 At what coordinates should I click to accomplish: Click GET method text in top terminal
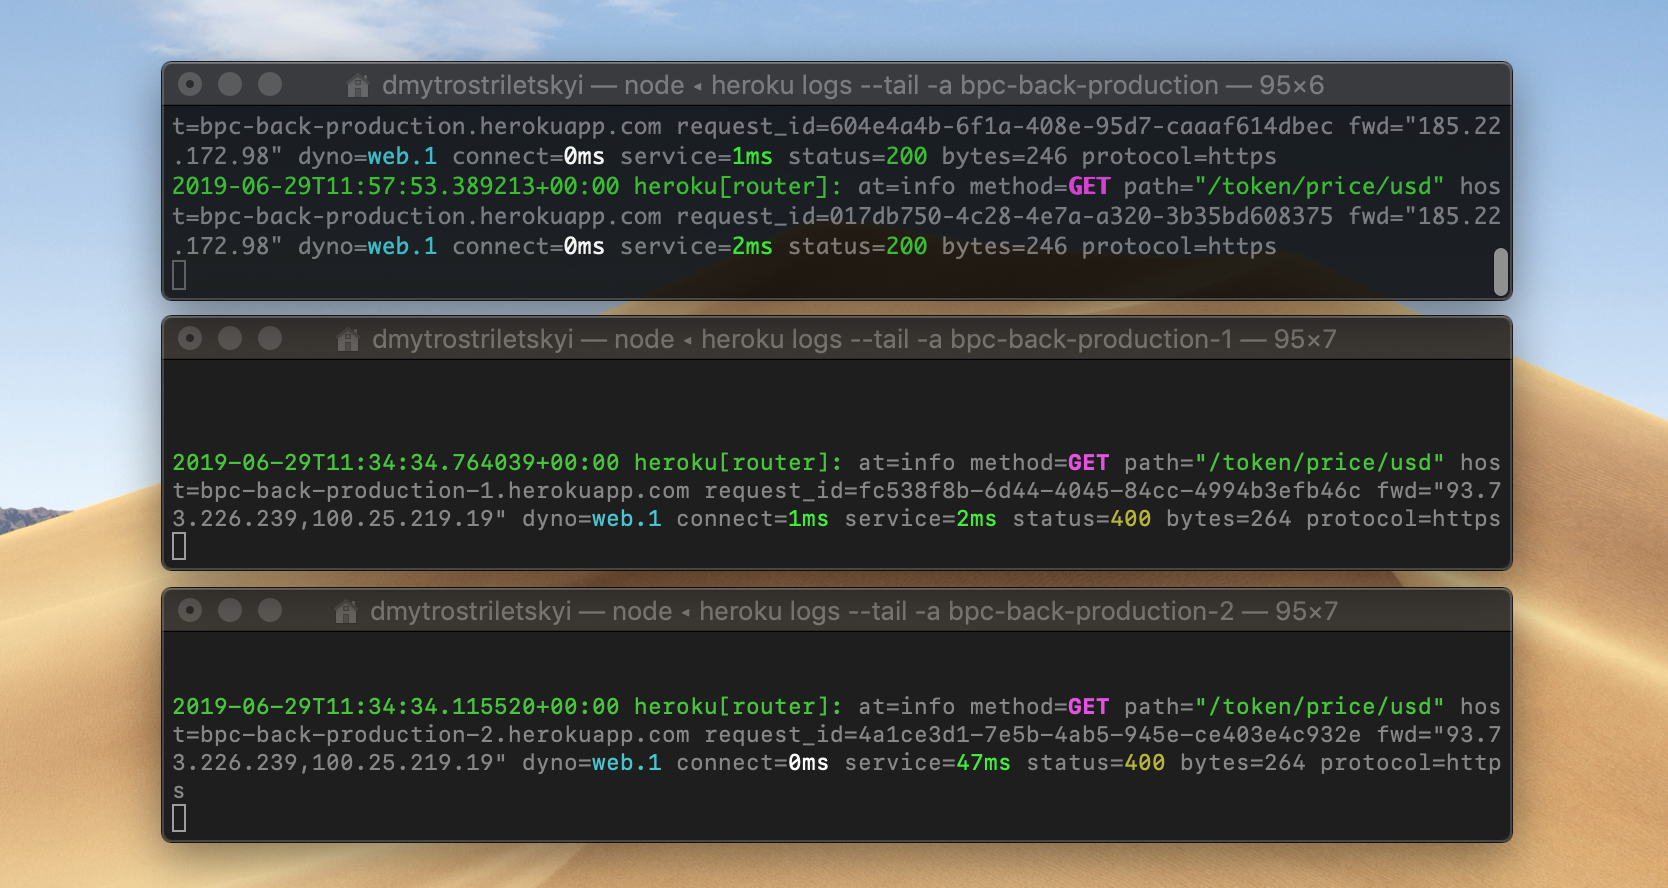click(1089, 187)
